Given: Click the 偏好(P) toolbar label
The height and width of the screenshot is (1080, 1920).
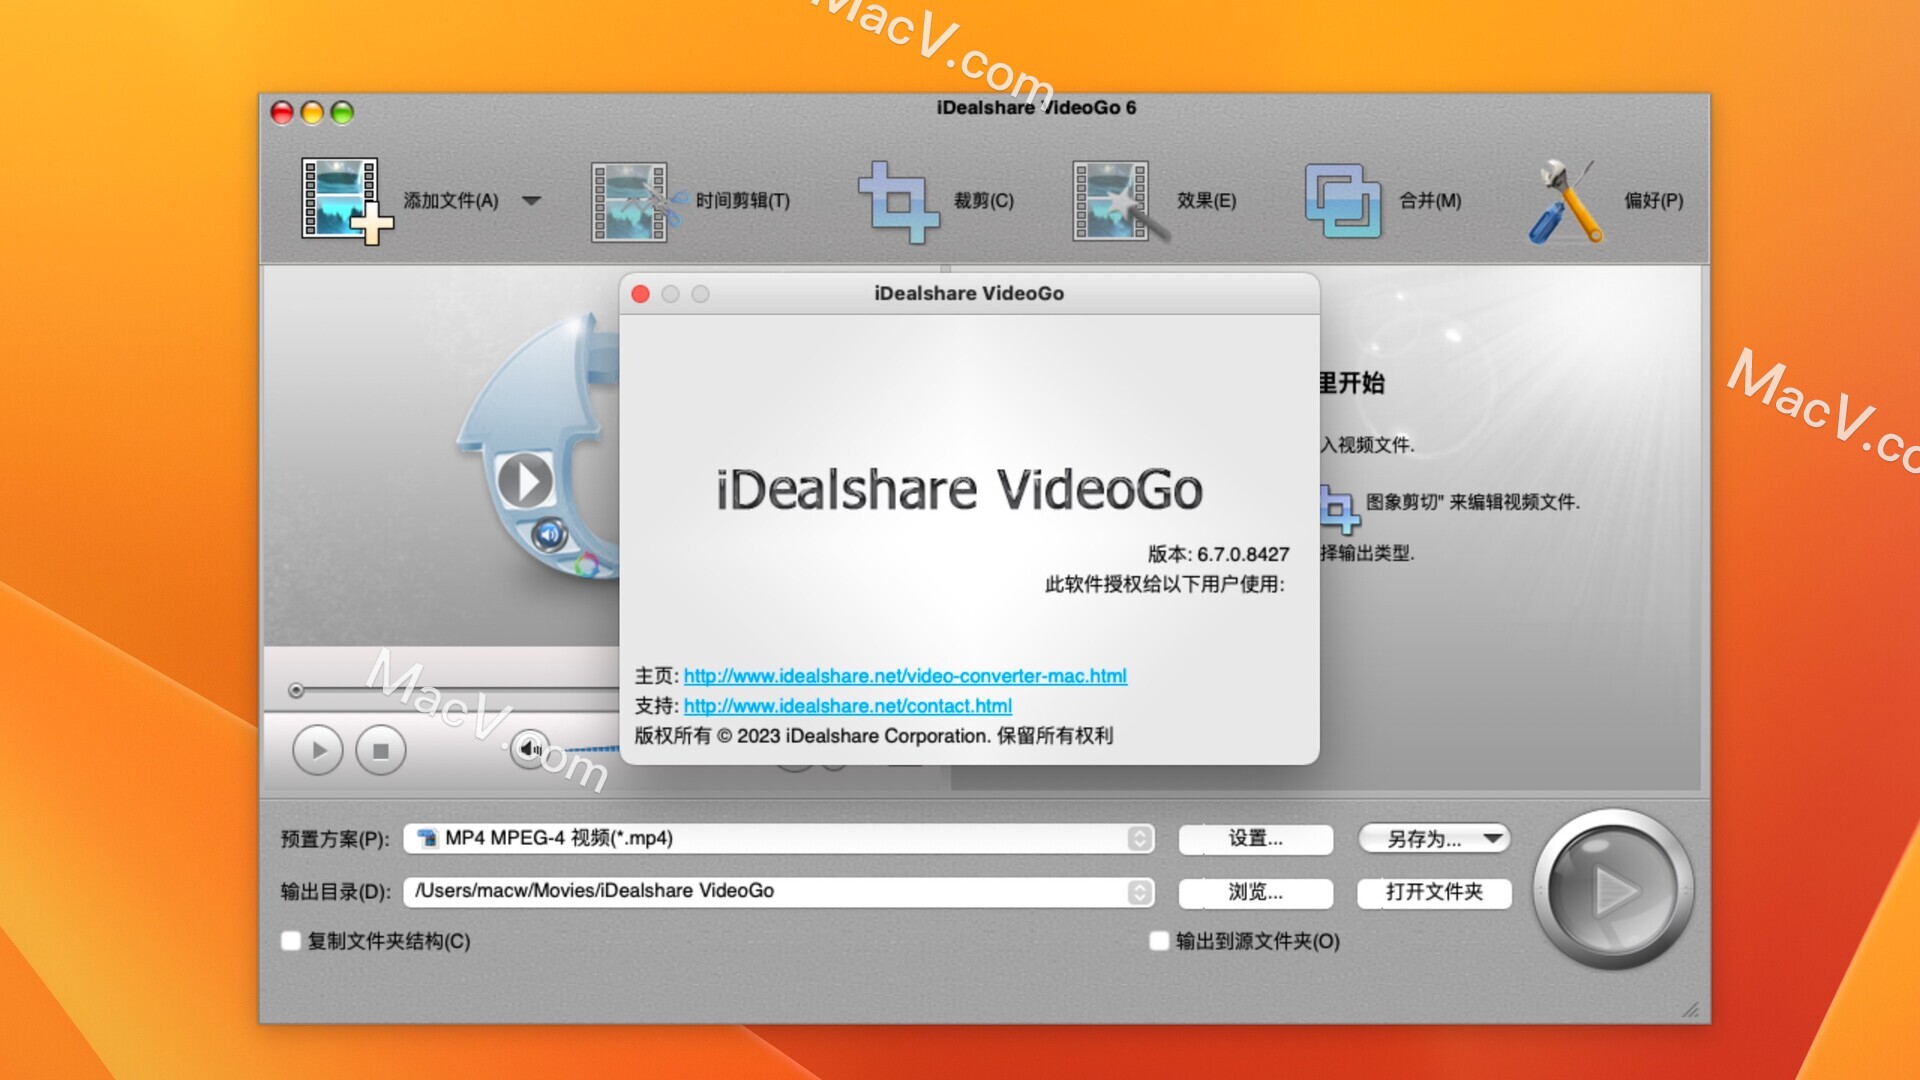Looking at the screenshot, I should pyautogui.click(x=1653, y=201).
